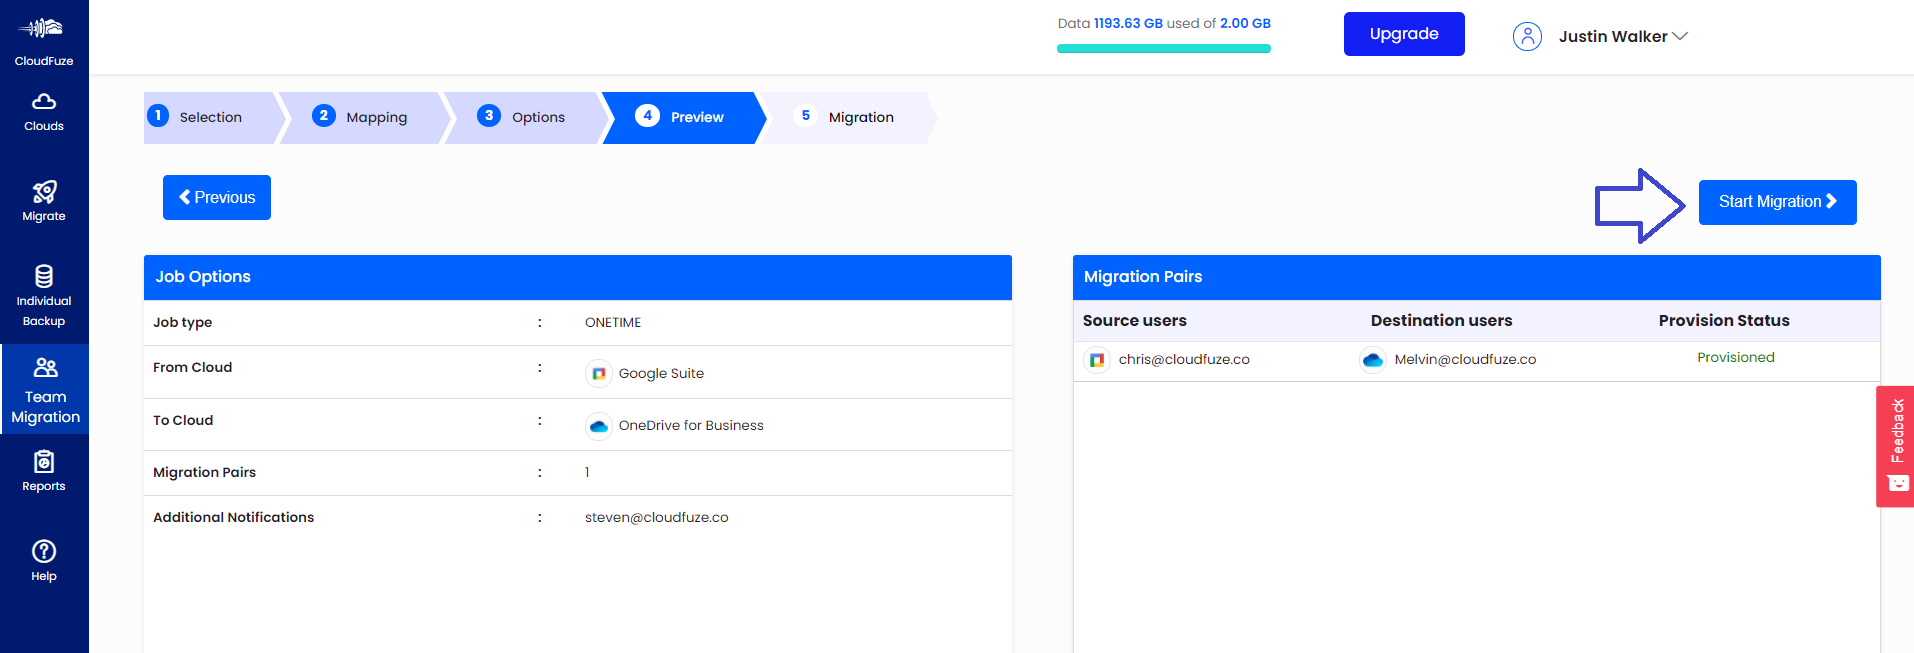Click destination user 'Melvin@cloudfuze.co'
This screenshot has height=653, width=1914.
1465,359
